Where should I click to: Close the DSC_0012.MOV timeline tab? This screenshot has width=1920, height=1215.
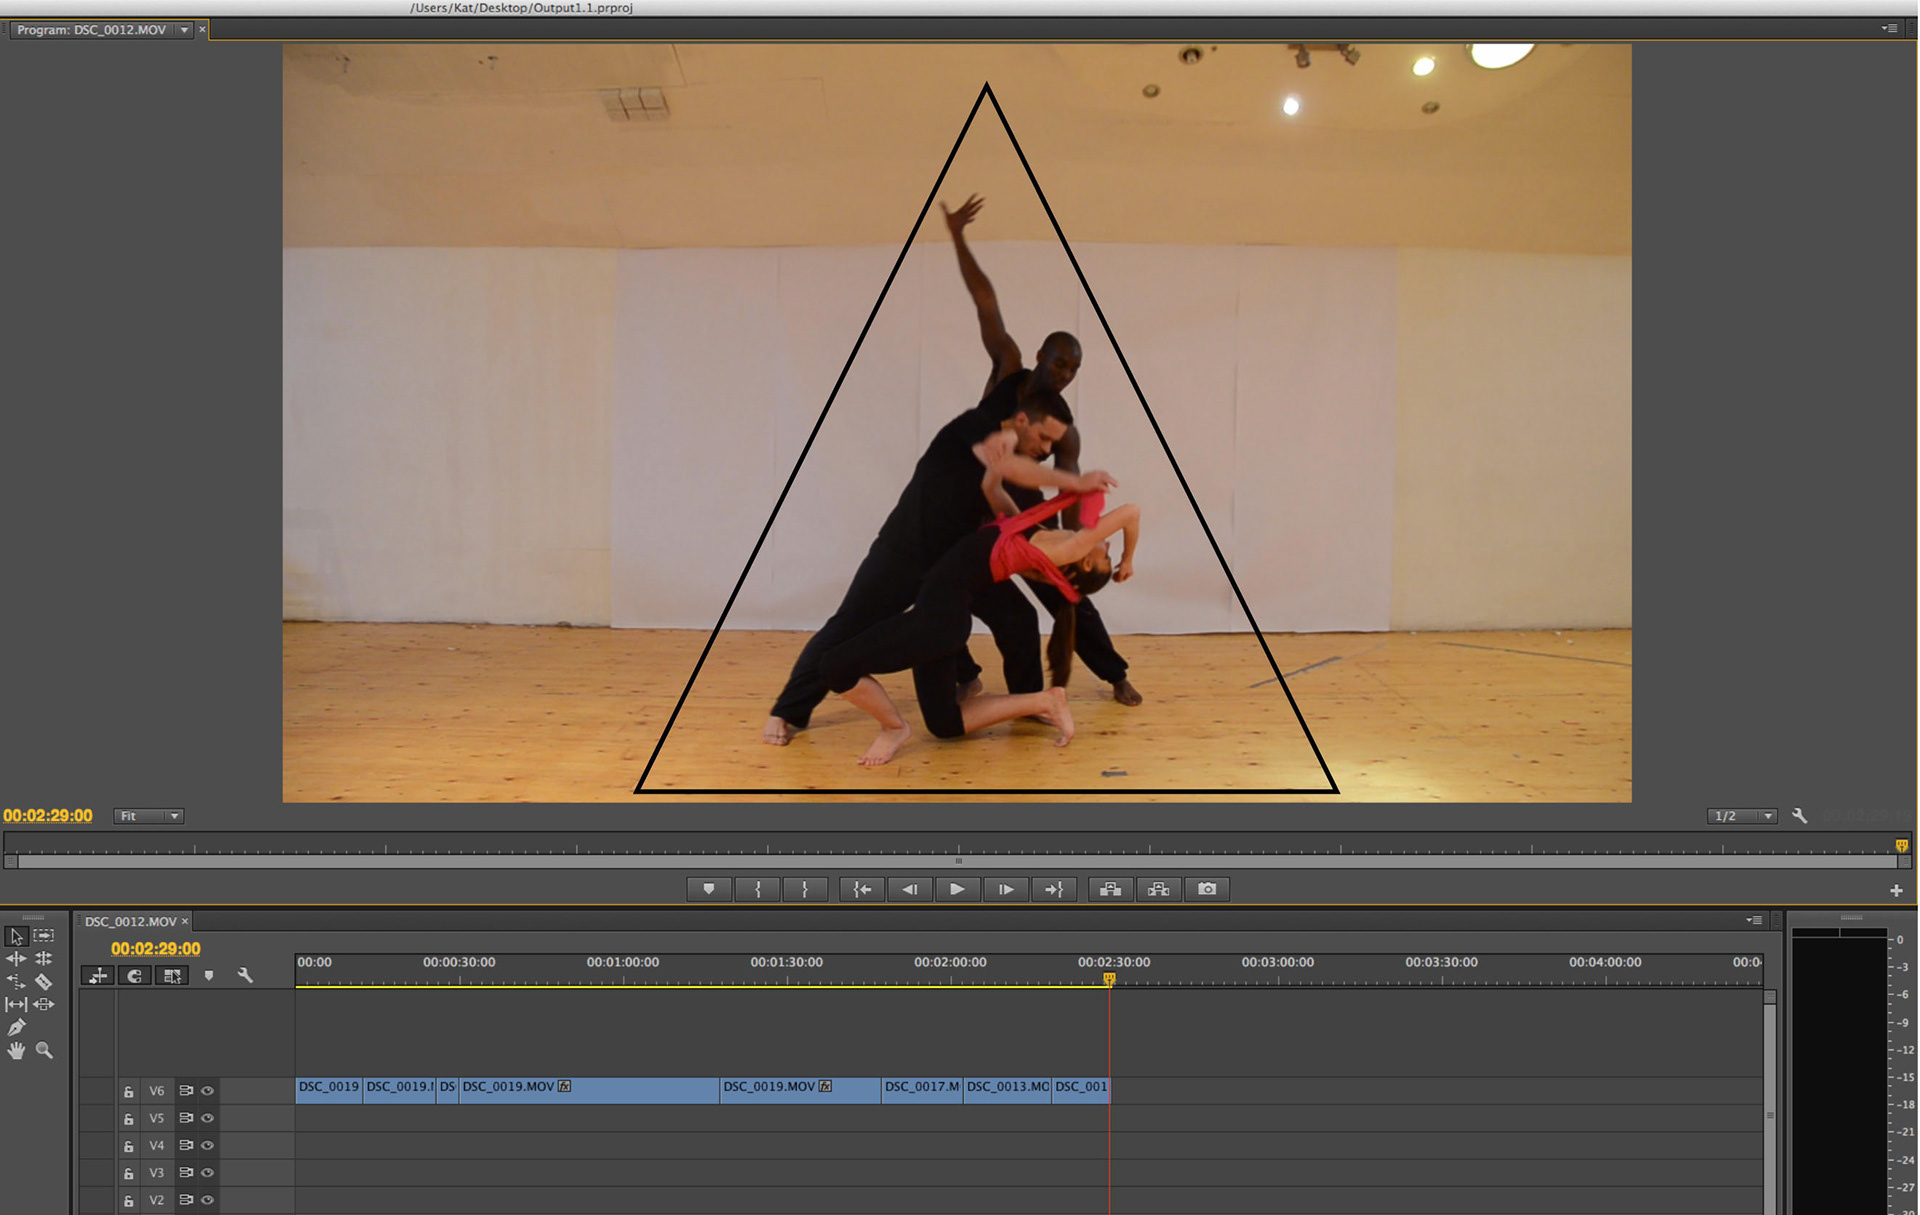(185, 921)
